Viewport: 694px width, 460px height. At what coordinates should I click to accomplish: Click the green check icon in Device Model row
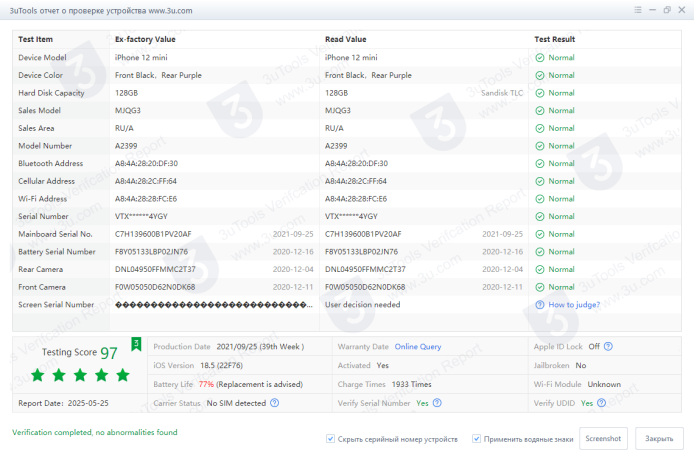[x=540, y=57]
